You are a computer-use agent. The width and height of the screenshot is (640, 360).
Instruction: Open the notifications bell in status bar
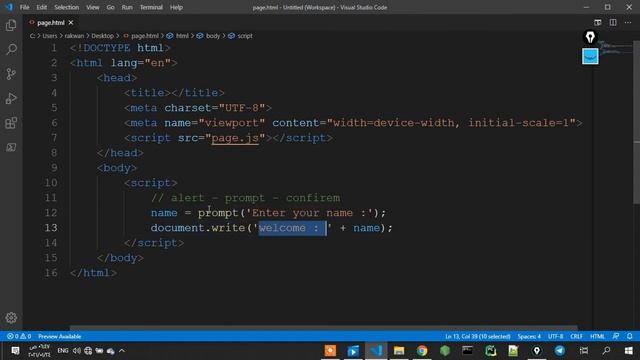coord(629,336)
